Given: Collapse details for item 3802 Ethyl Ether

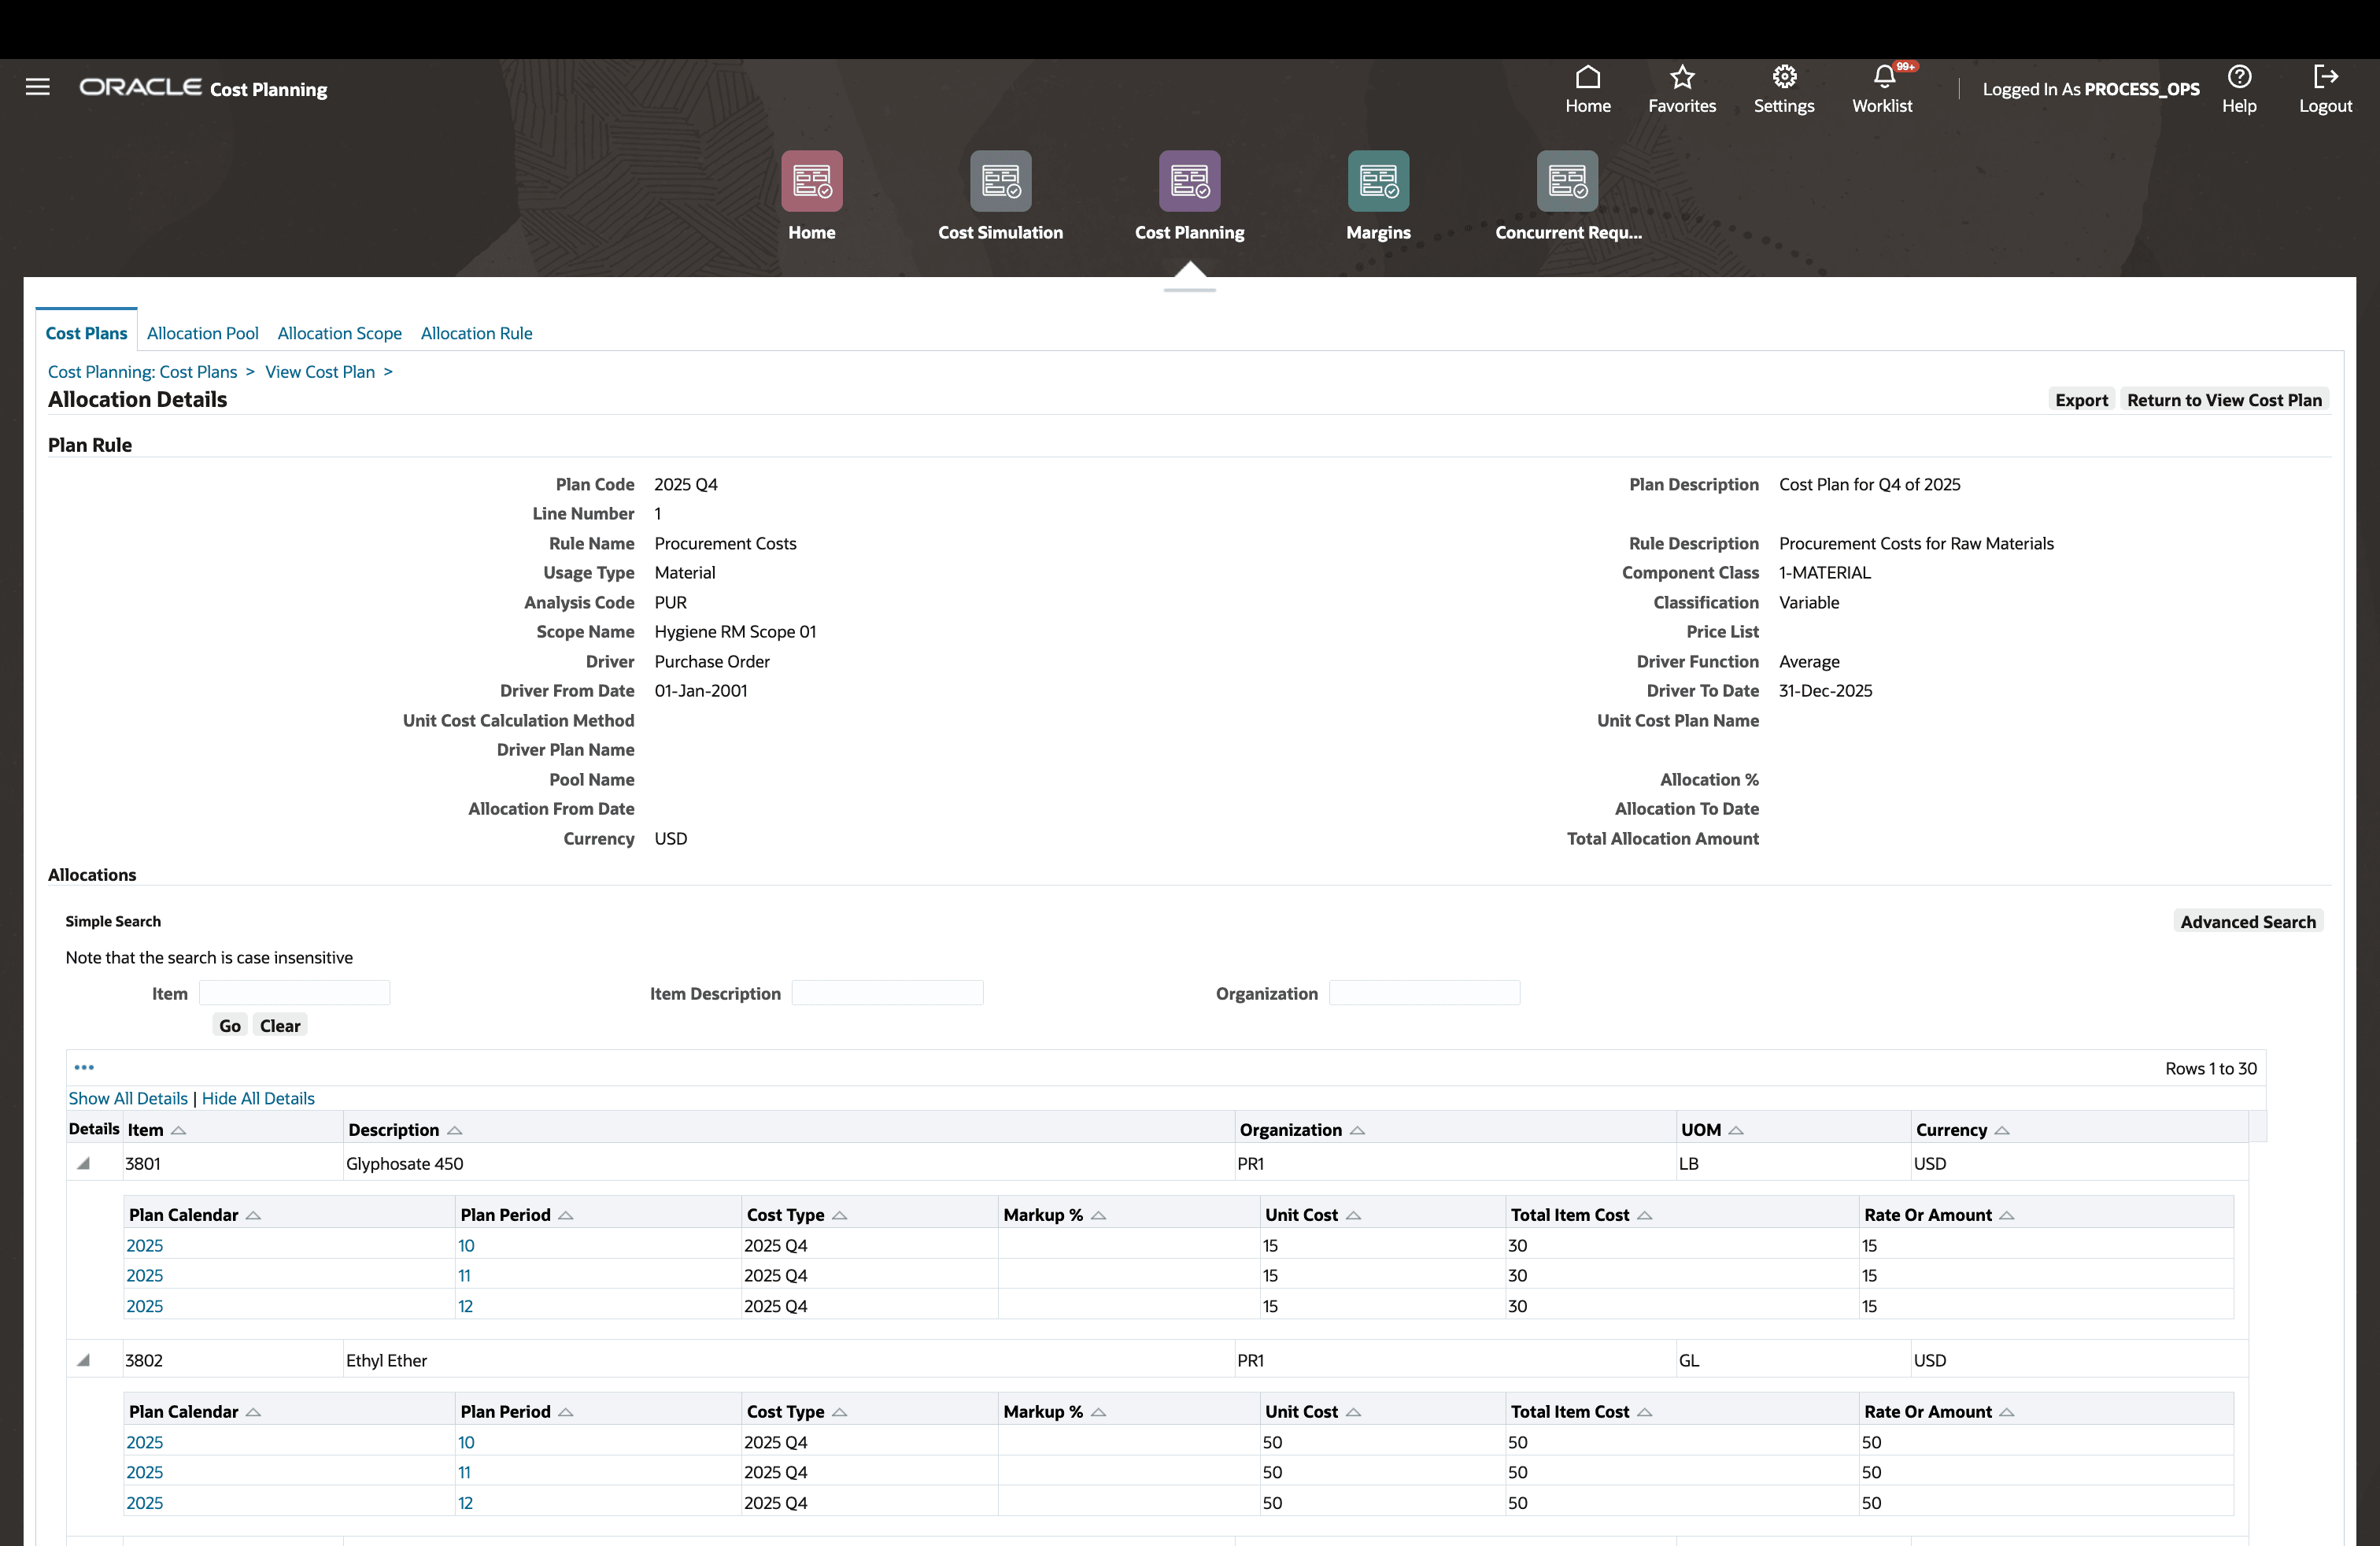Looking at the screenshot, I should click(x=84, y=1360).
